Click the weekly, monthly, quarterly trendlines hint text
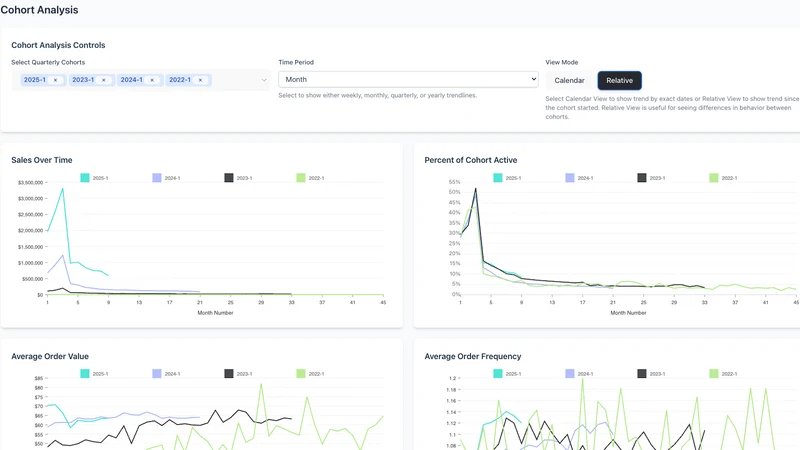This screenshot has width=800, height=450. (378, 95)
